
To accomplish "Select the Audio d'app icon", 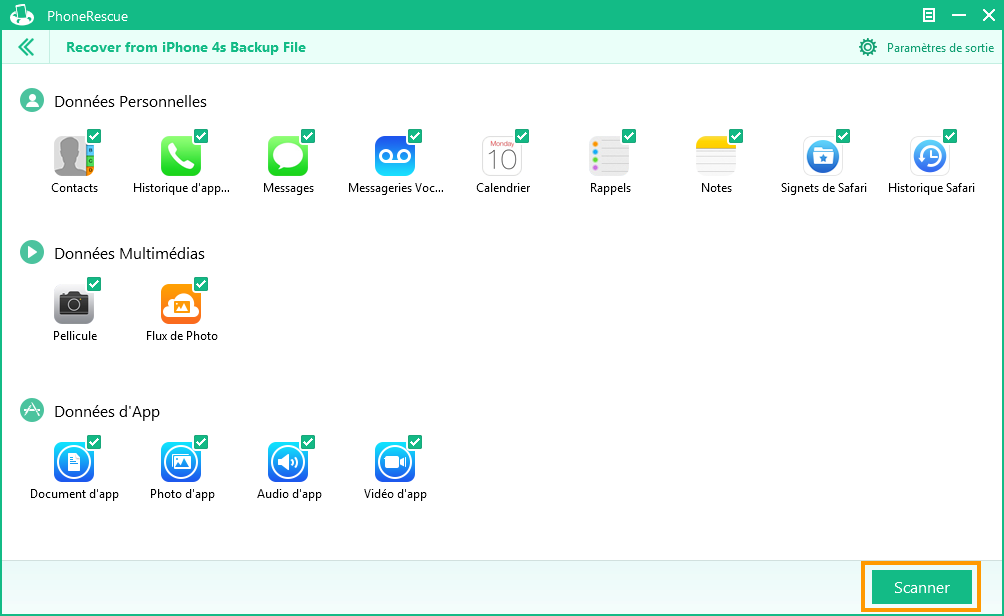I will coord(287,462).
